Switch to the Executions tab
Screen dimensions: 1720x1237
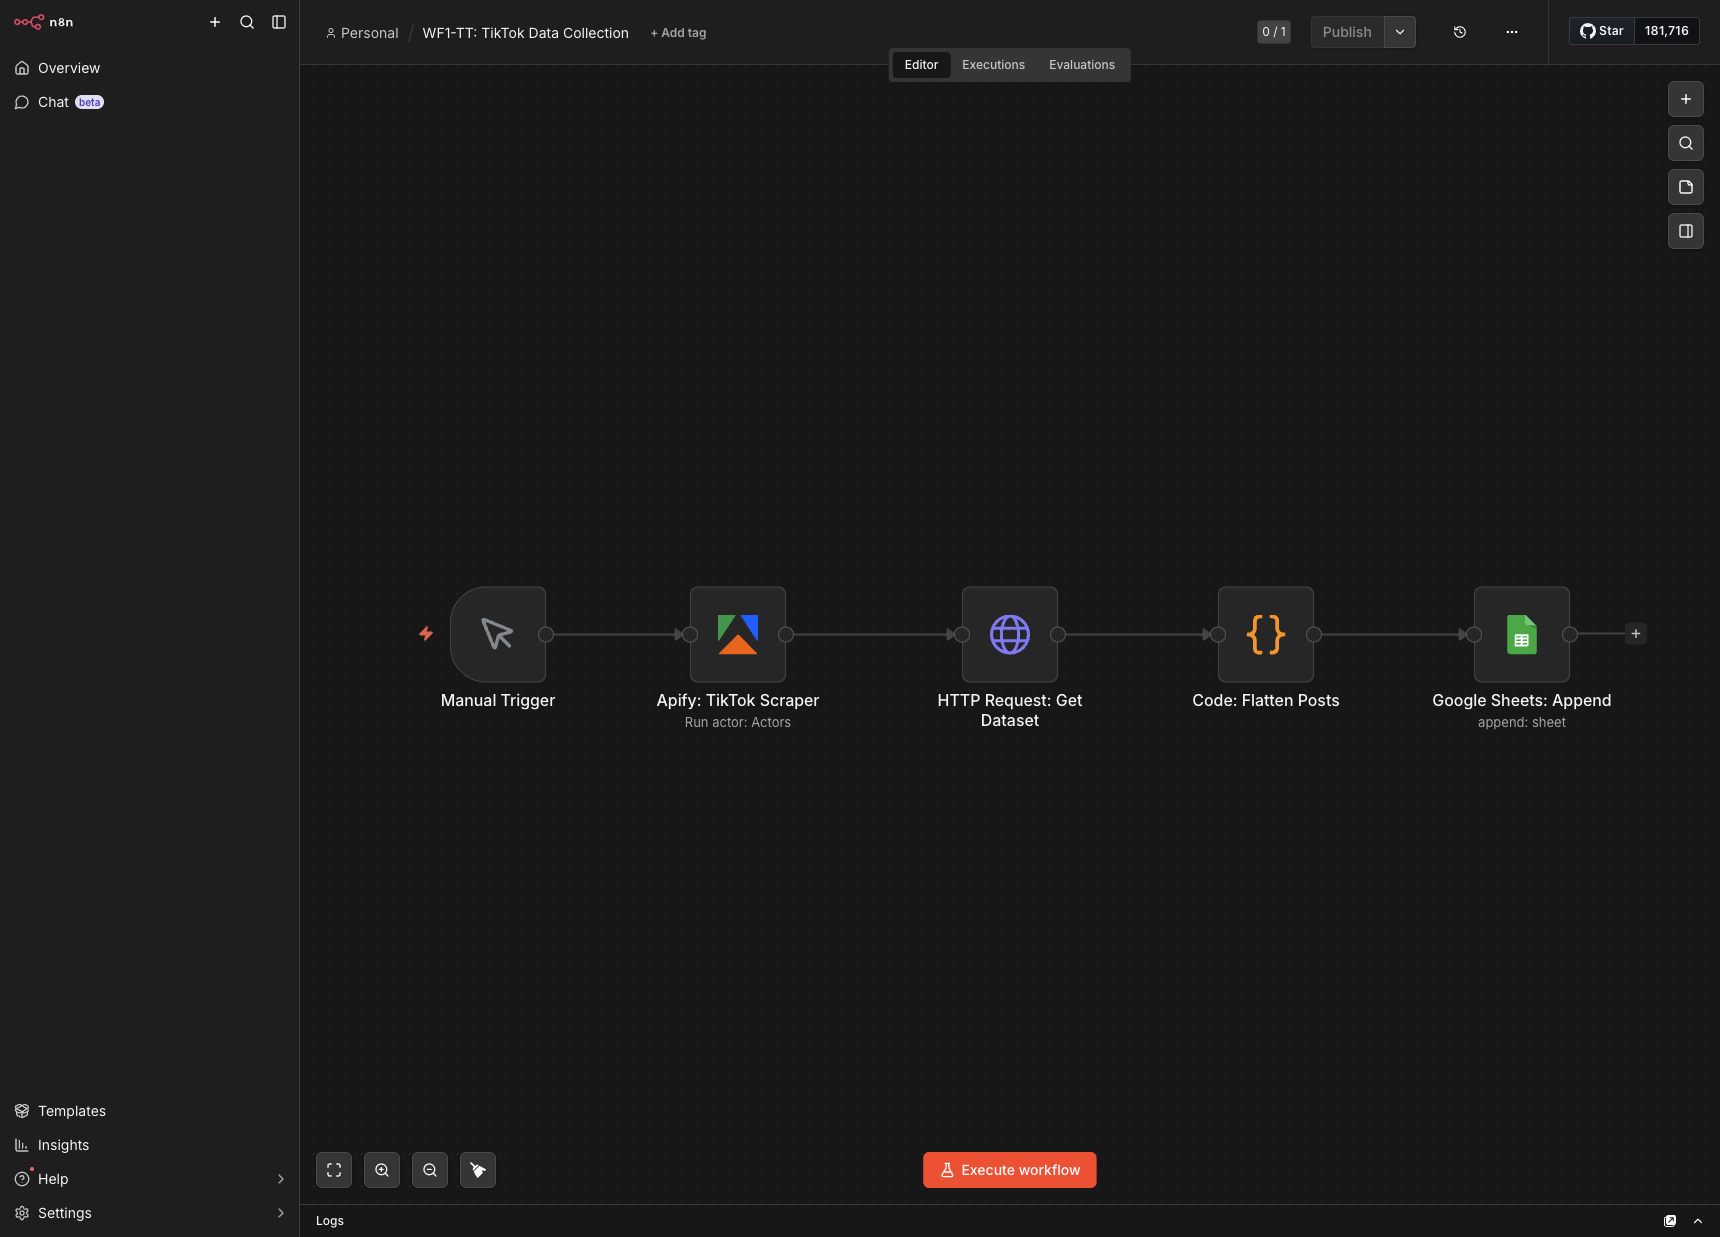(993, 65)
